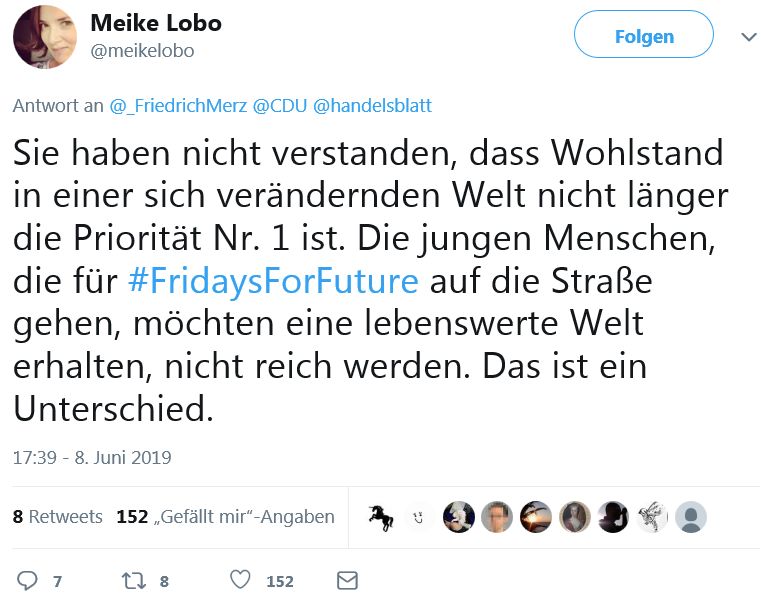
Task: Follow Meike Lobo with the Folgen button
Action: point(643,36)
